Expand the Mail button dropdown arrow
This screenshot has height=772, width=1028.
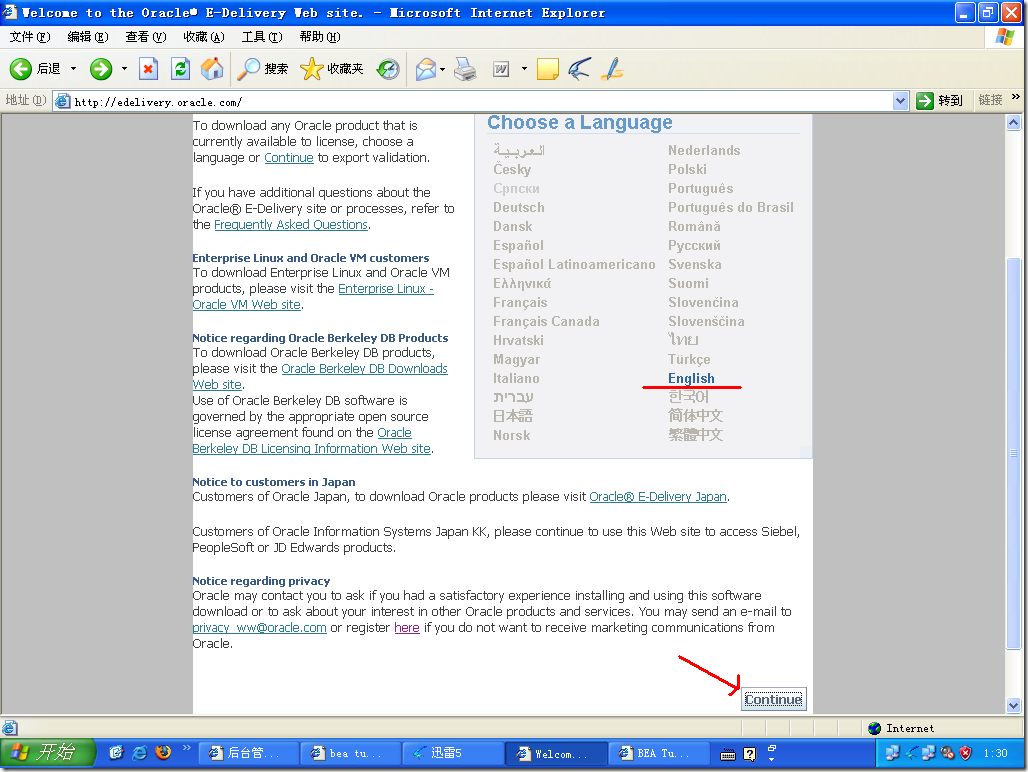pos(443,69)
